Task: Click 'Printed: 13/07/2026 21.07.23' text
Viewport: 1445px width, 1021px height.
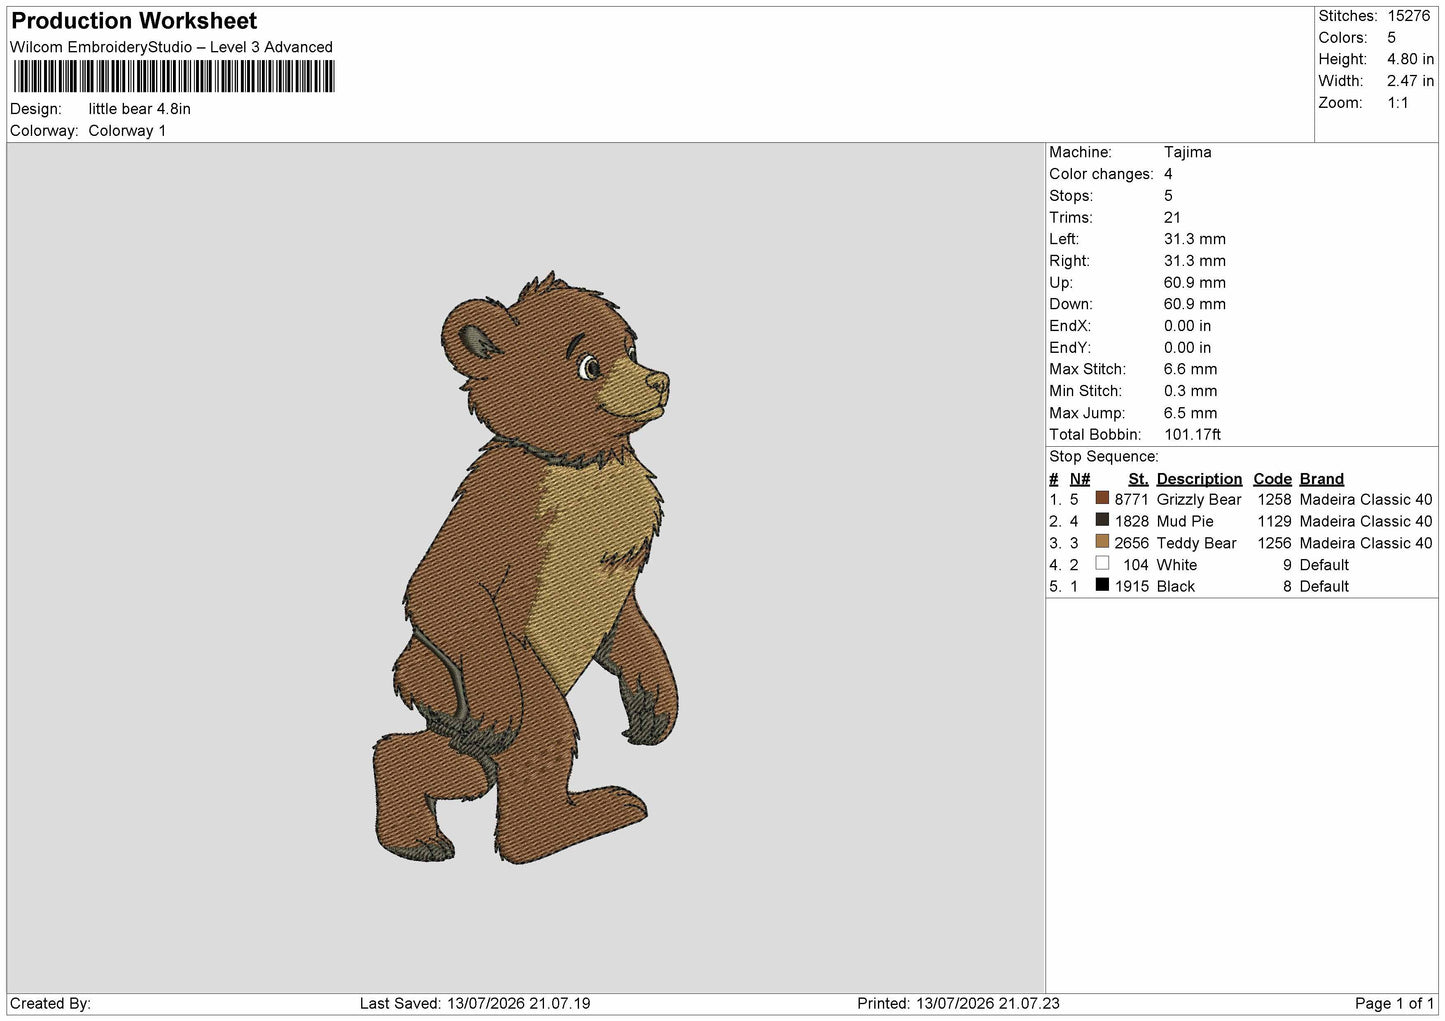Action: [958, 1003]
